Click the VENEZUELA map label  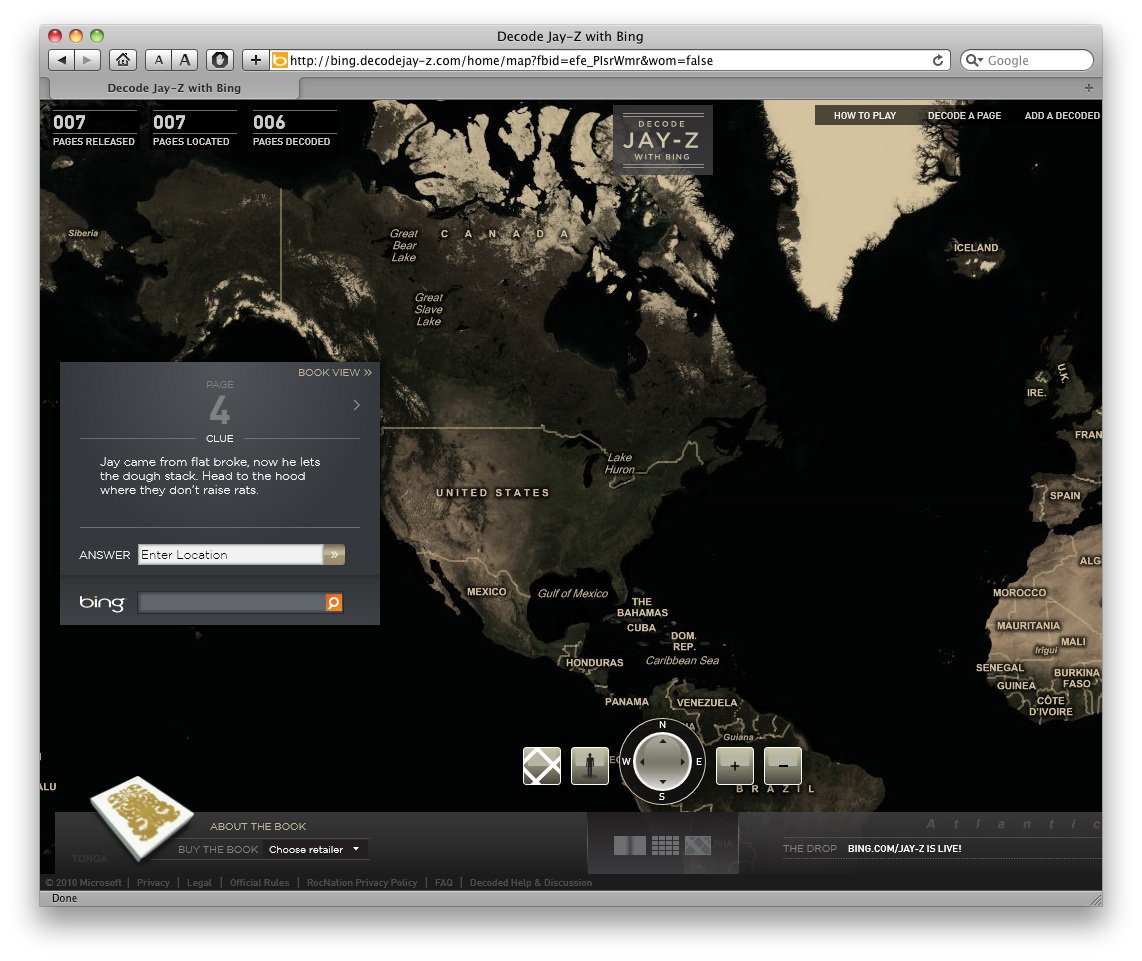[706, 702]
